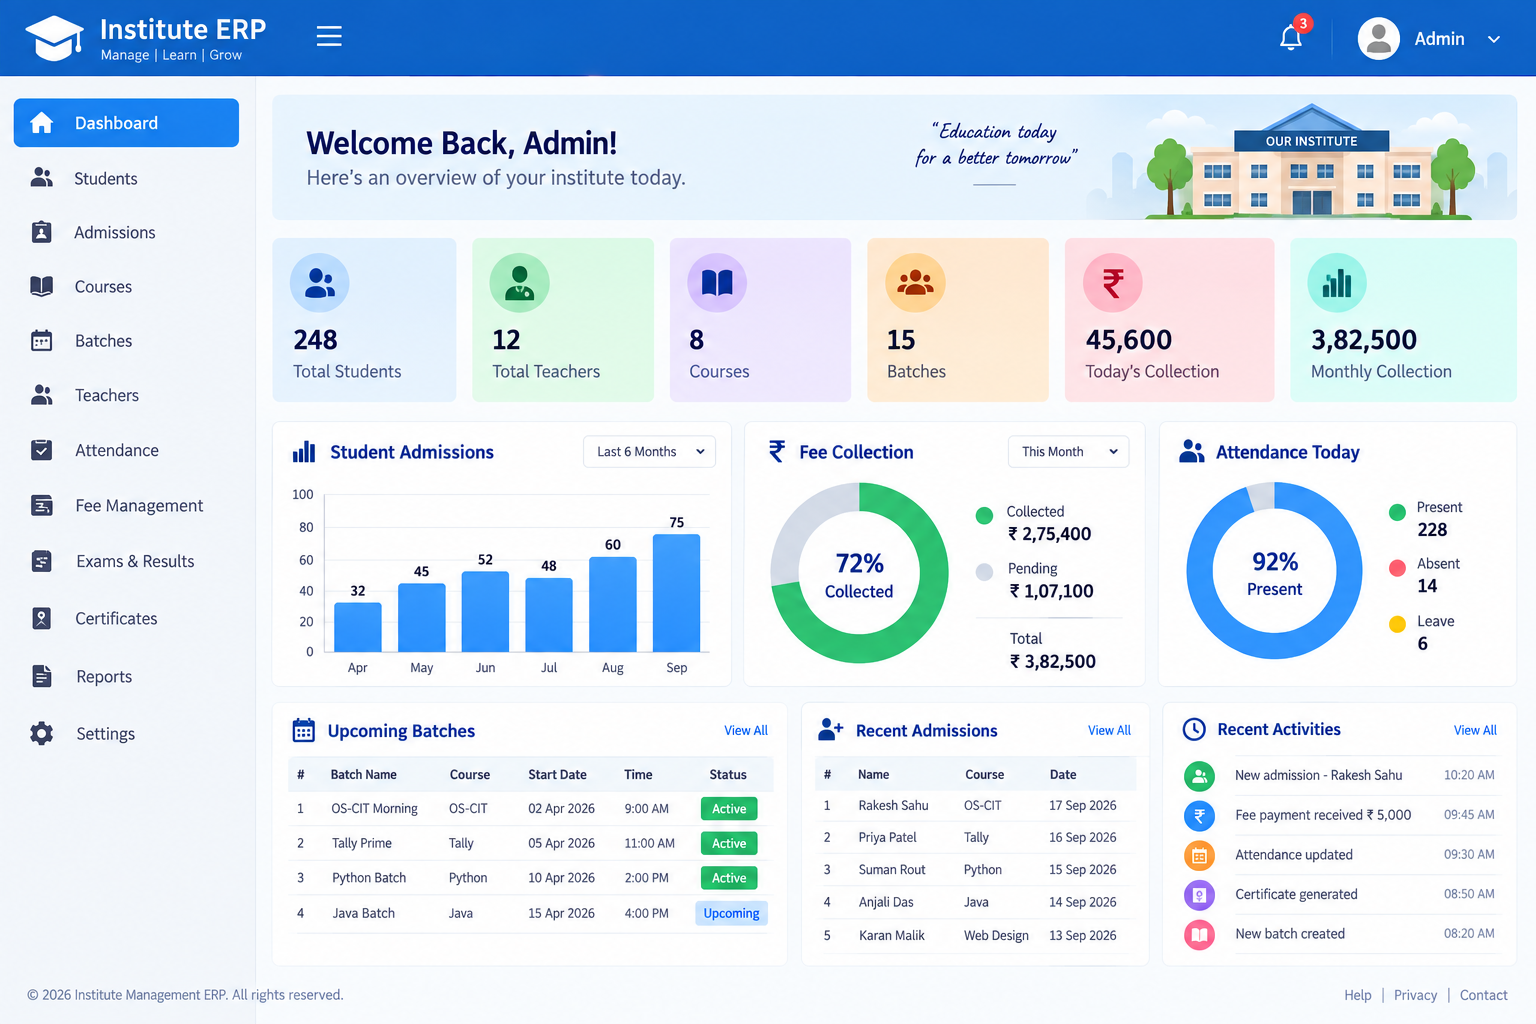The height and width of the screenshot is (1024, 1536).
Task: Click the Sep bar in admissions chart
Action: coord(676,593)
